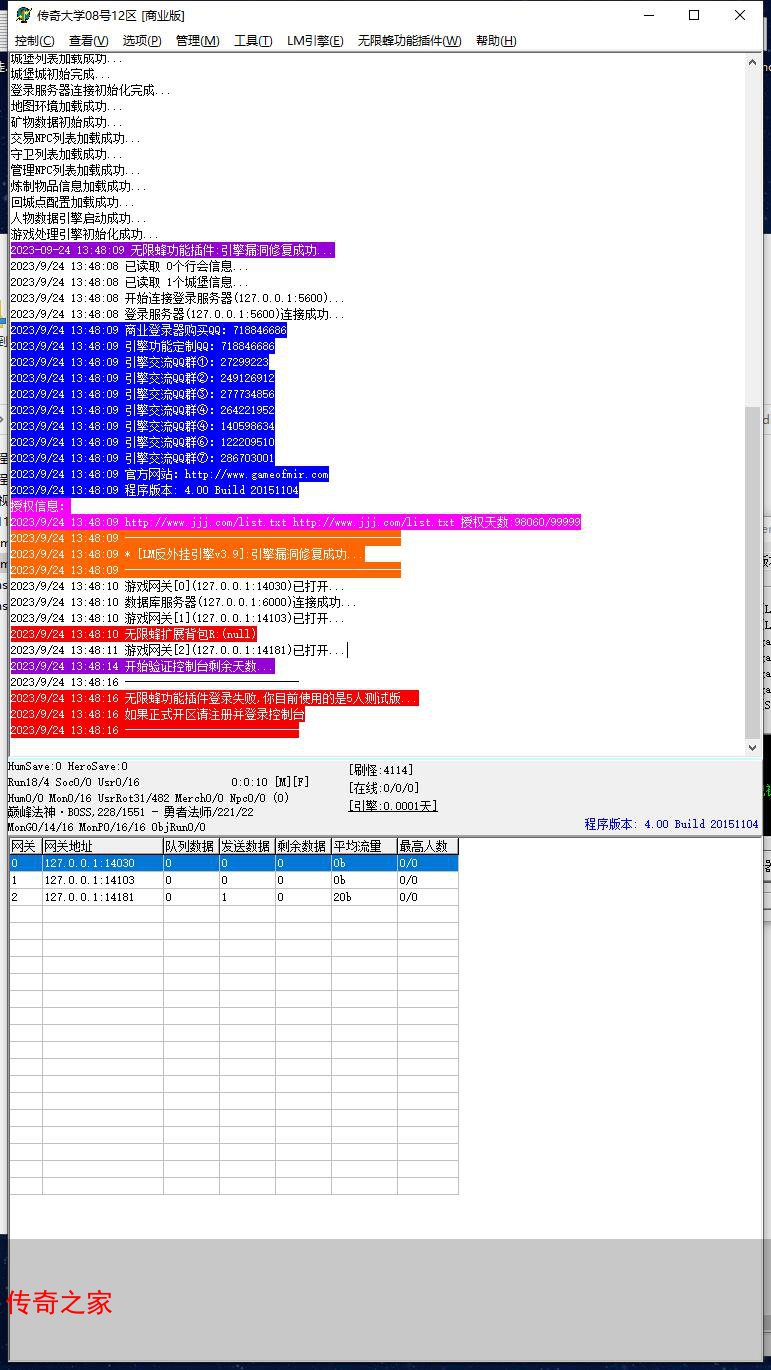Select gateway row 127.0.0.1:14181
The height and width of the screenshot is (1370, 771).
pyautogui.click(x=234, y=897)
